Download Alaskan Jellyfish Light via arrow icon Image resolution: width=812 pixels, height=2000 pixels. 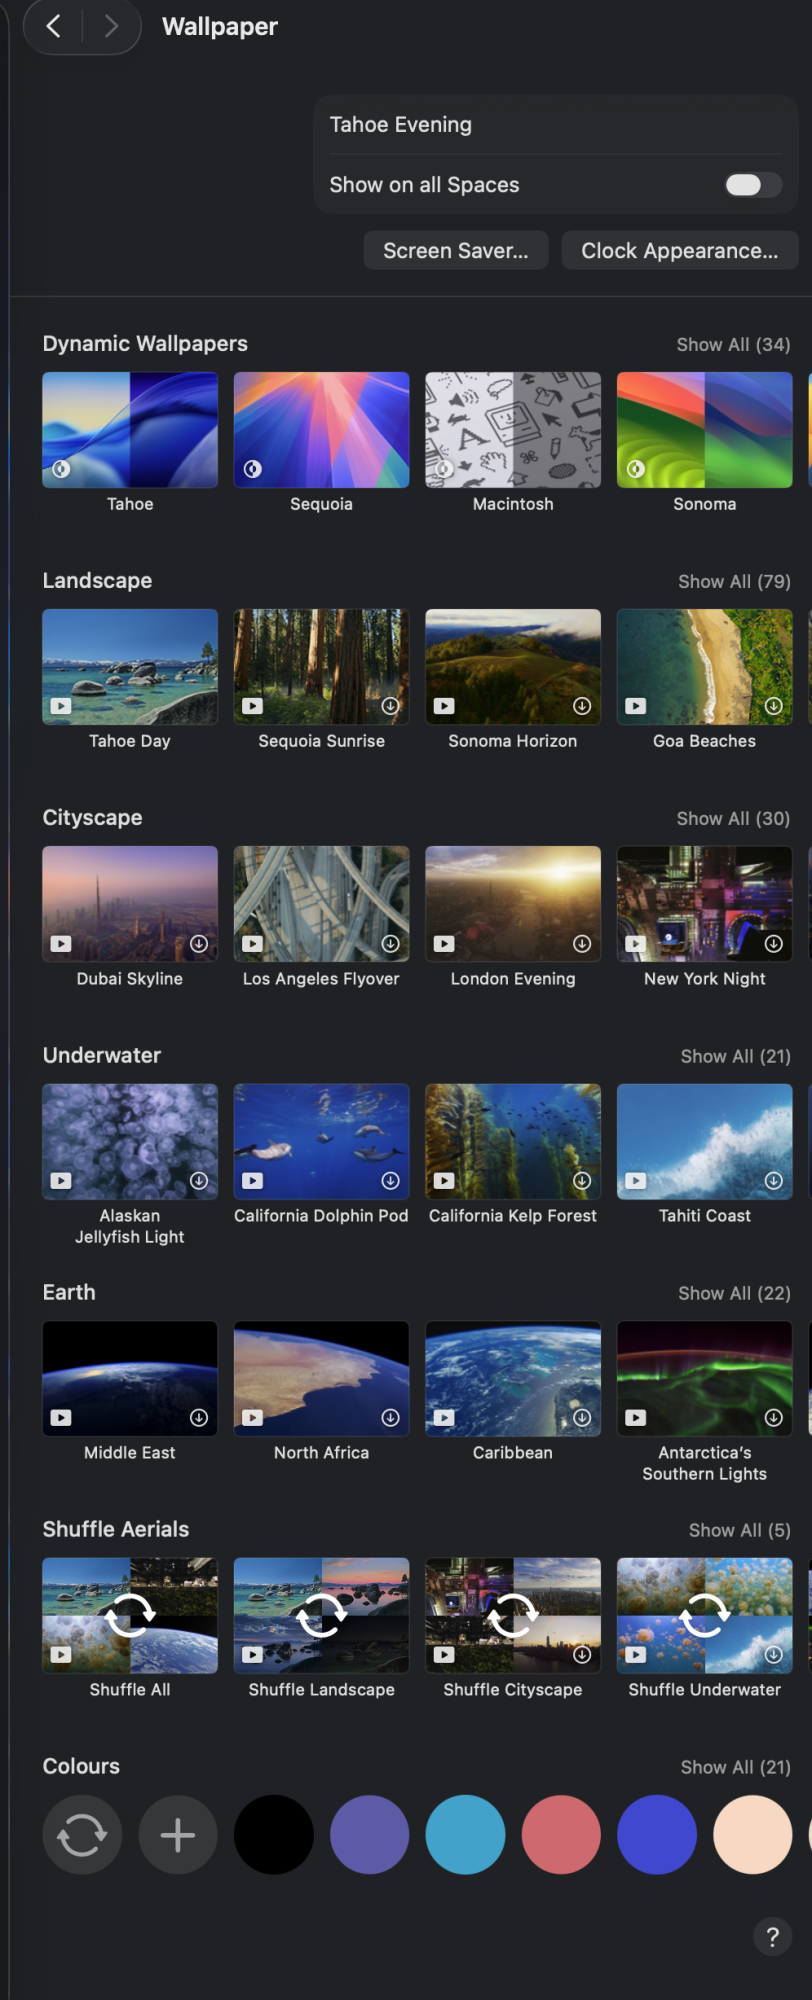coord(199,1181)
